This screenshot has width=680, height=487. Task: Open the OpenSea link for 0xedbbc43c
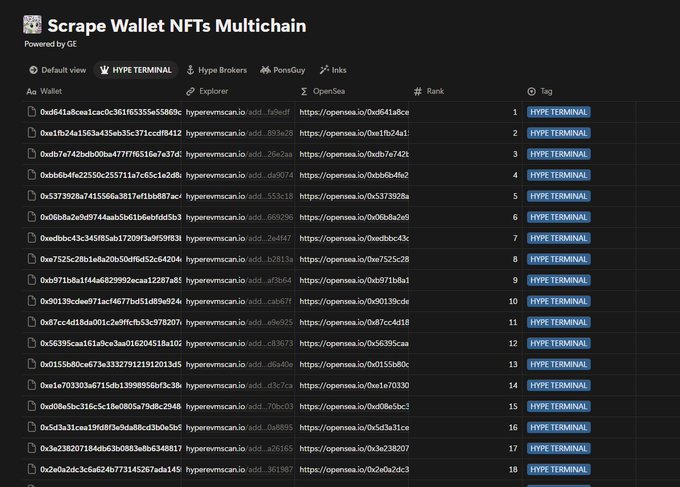(x=354, y=239)
